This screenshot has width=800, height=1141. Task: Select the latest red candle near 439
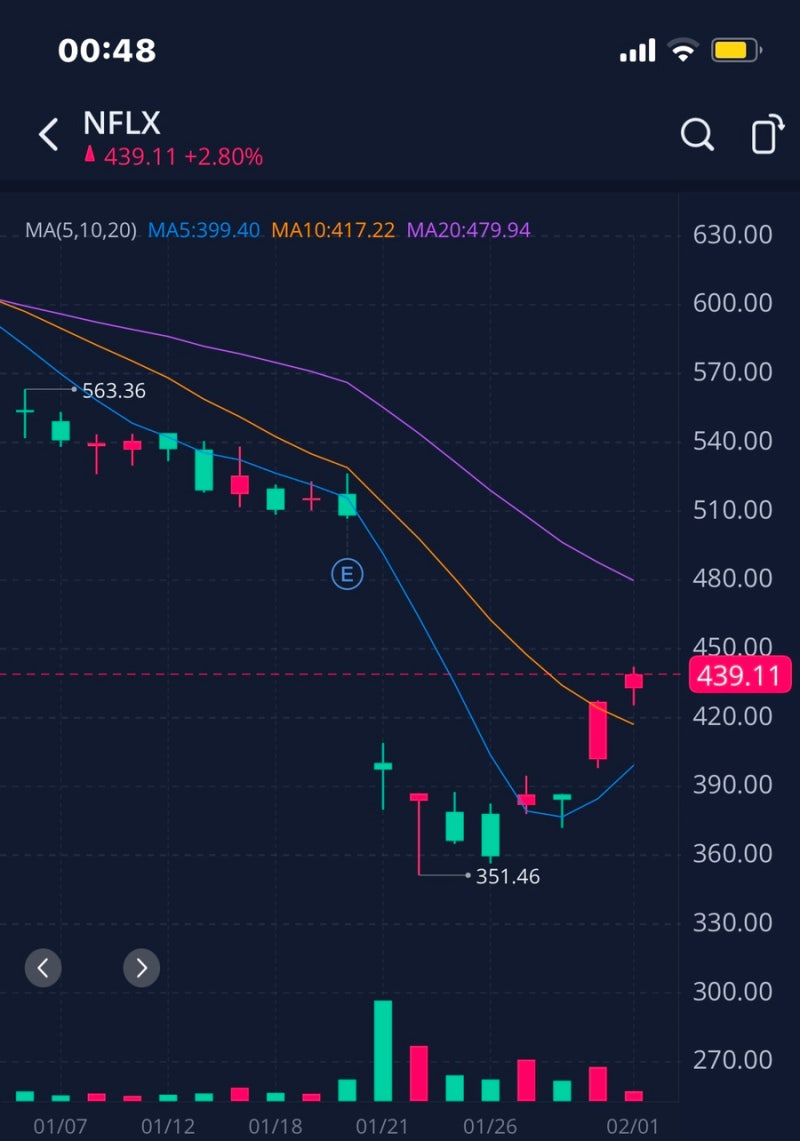pyautogui.click(x=634, y=683)
